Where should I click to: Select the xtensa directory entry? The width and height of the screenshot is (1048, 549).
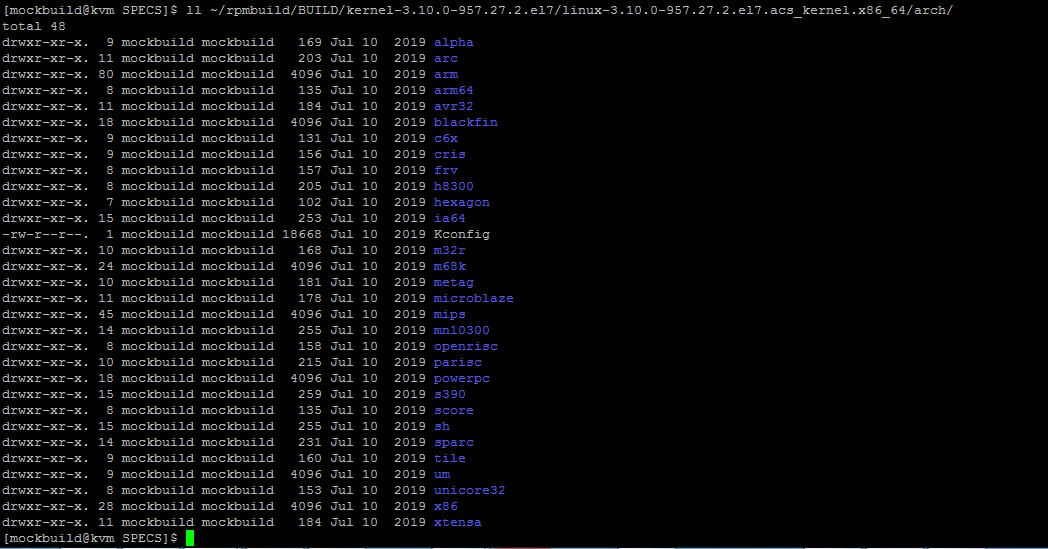click(x=457, y=524)
